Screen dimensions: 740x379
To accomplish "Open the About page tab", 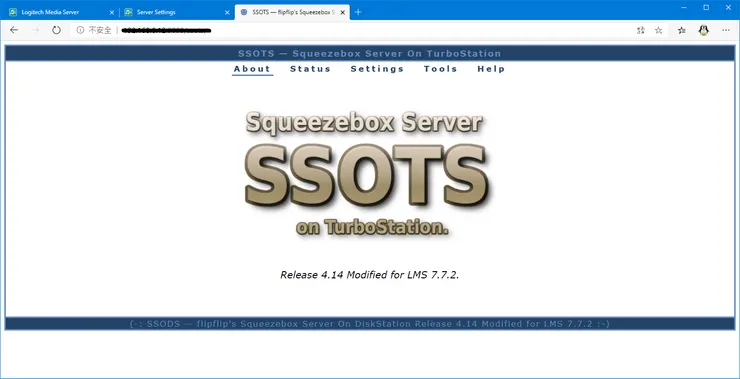I will click(x=252, y=69).
